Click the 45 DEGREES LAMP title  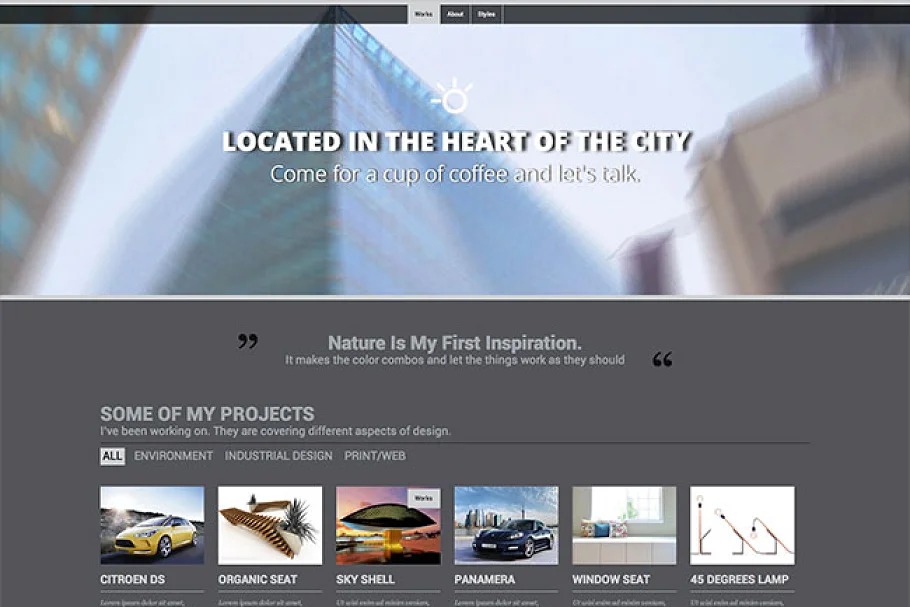(x=739, y=579)
